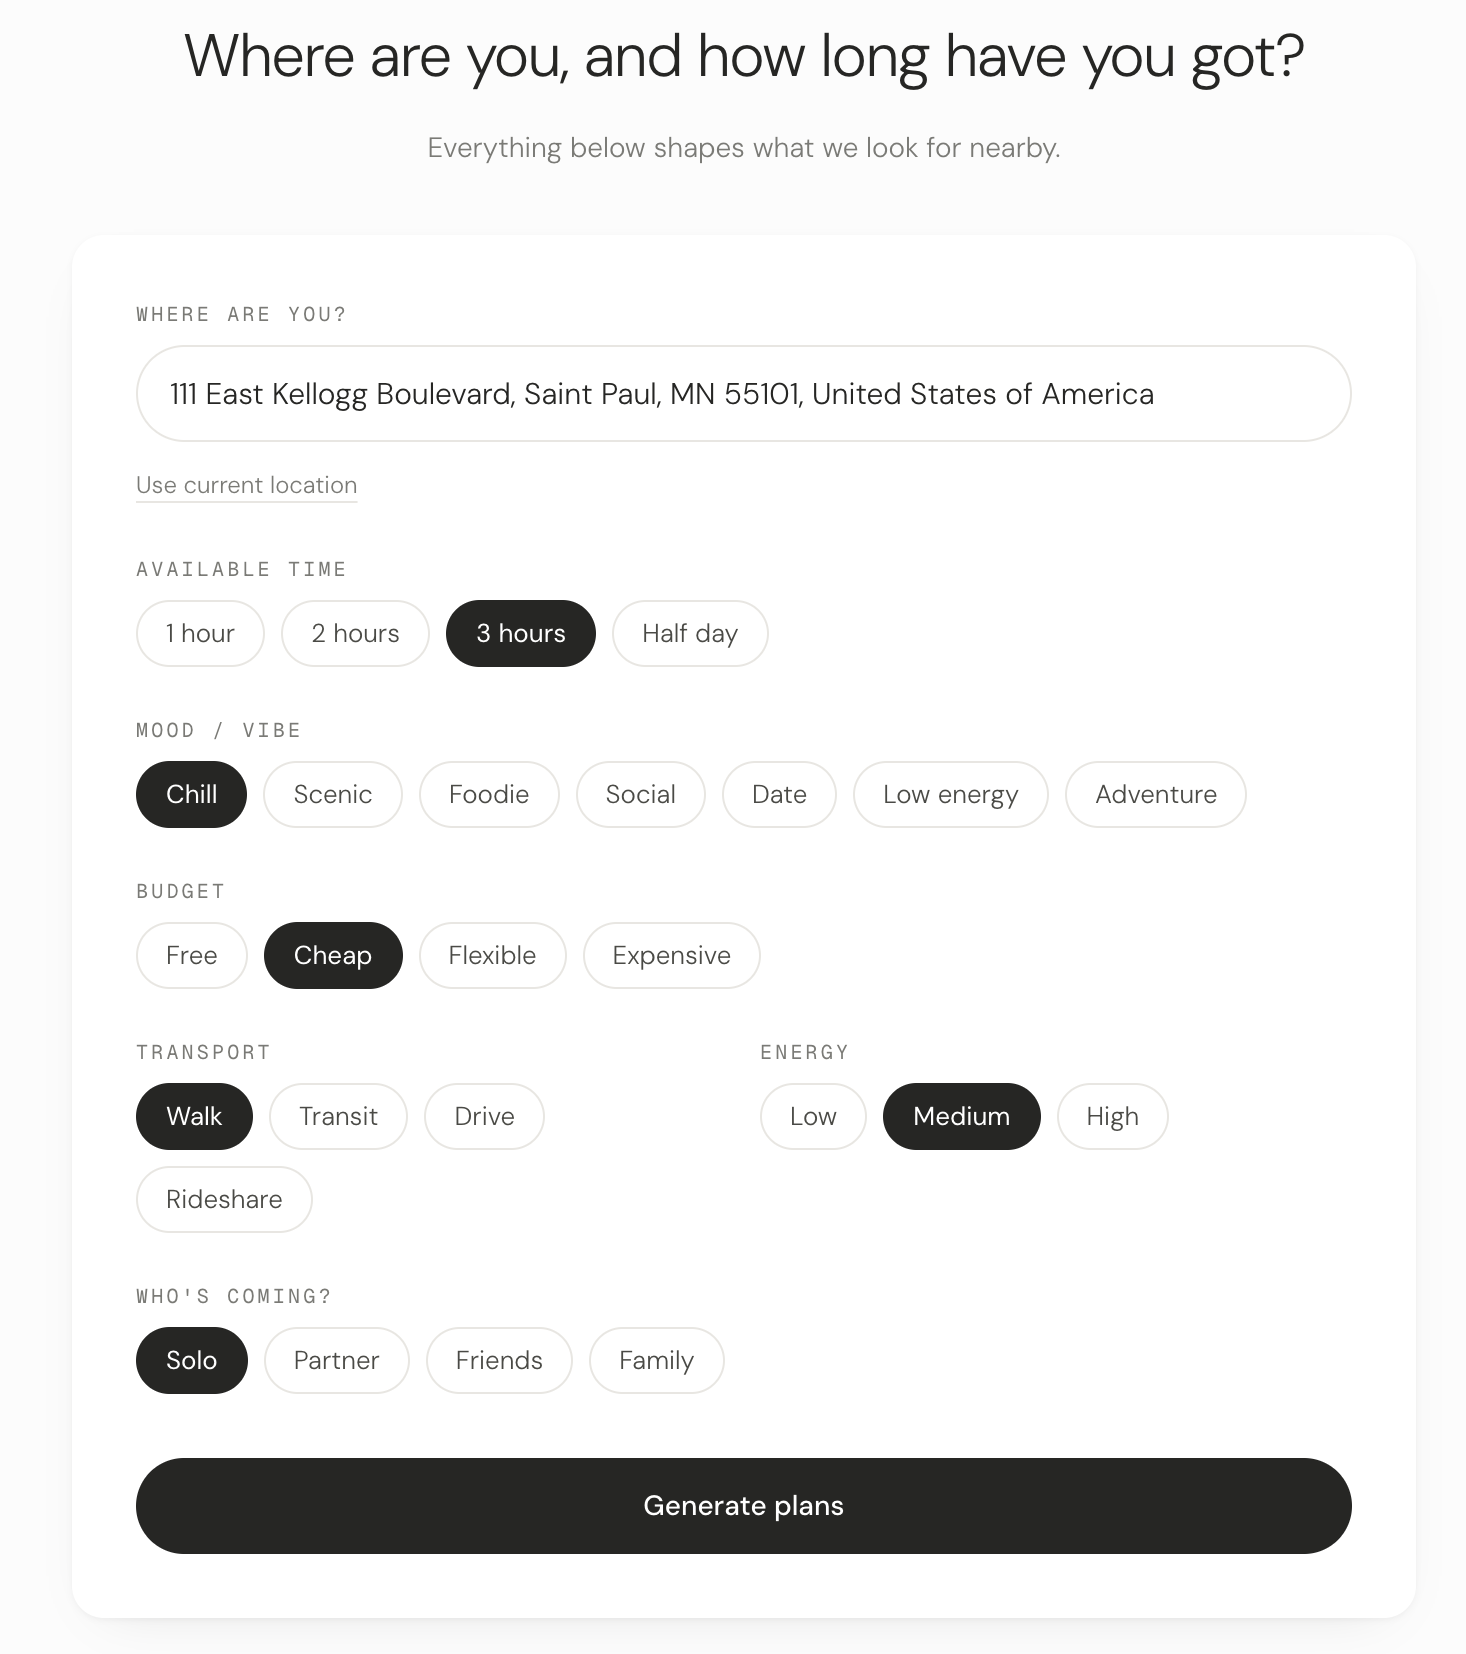Click the Generate plans button
1466x1654 pixels.
click(743, 1505)
